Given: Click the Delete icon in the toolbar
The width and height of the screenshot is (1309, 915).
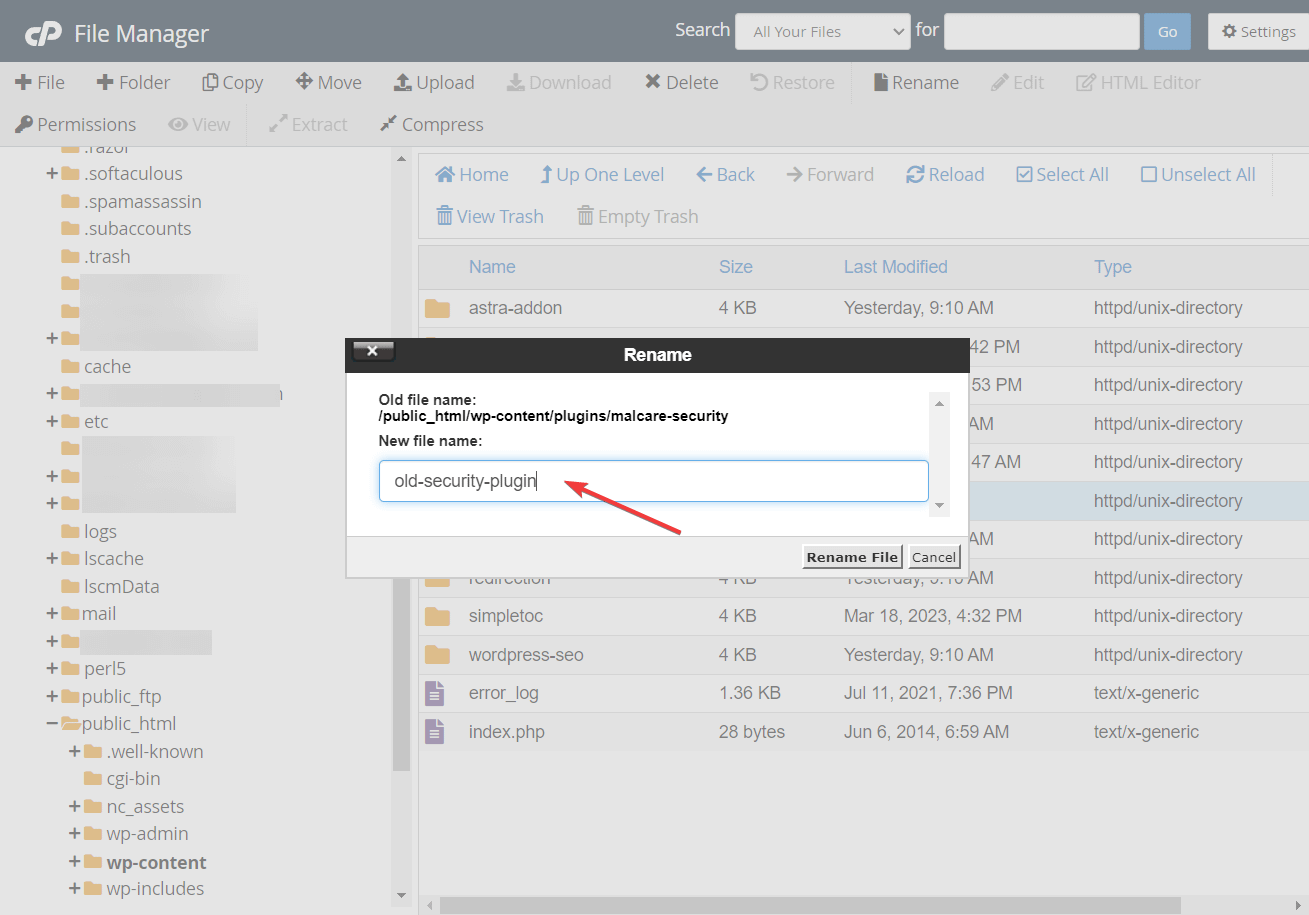Looking at the screenshot, I should coord(655,82).
